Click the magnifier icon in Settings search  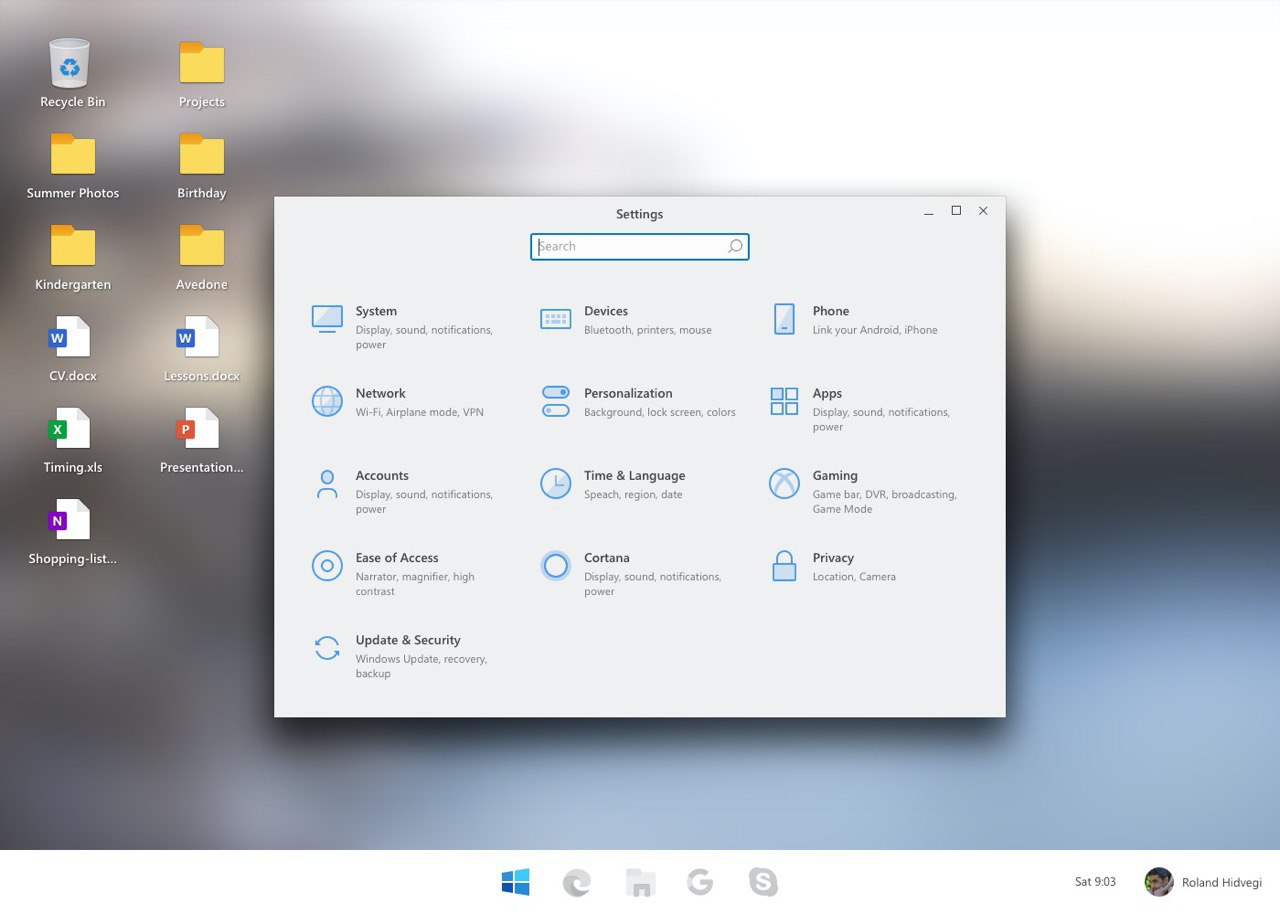coord(735,246)
